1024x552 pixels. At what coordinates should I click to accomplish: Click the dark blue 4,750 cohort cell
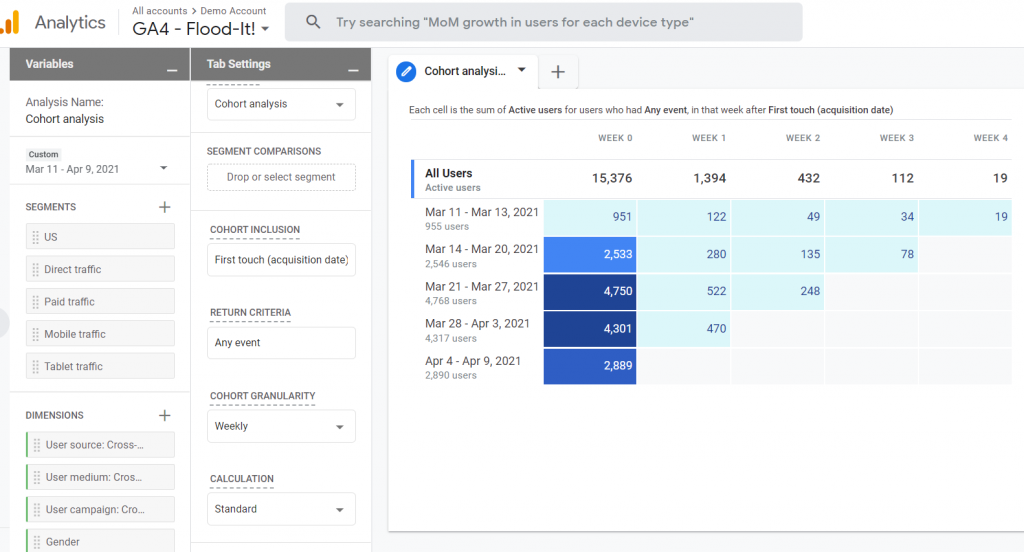(590, 291)
